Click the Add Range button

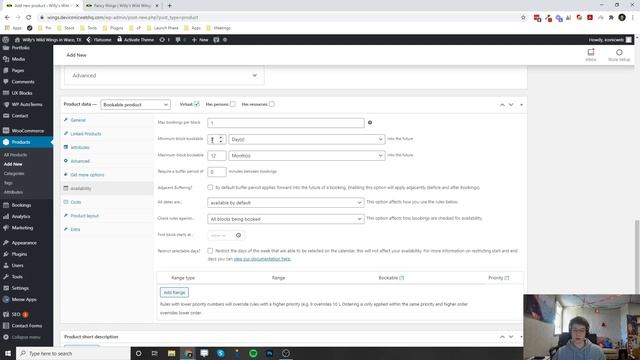pos(174,292)
